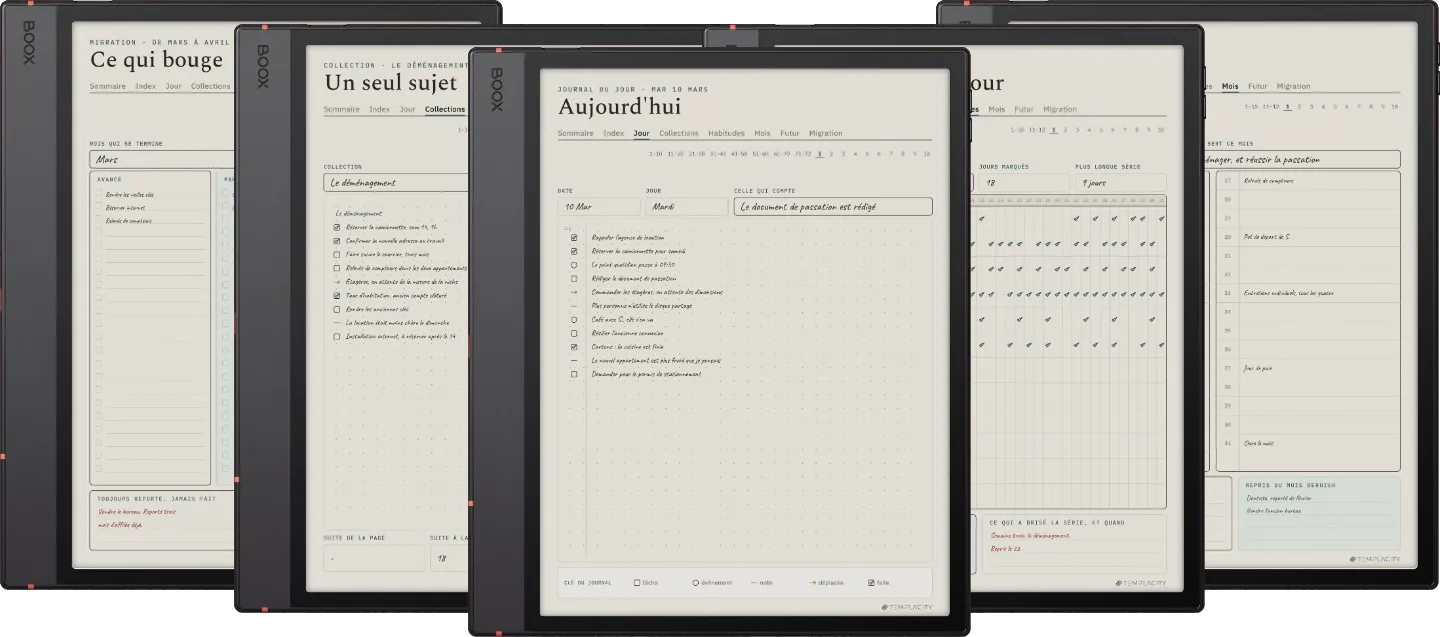
Task: Click text Le nouvel appartement est plus froid
Action: 656,360
